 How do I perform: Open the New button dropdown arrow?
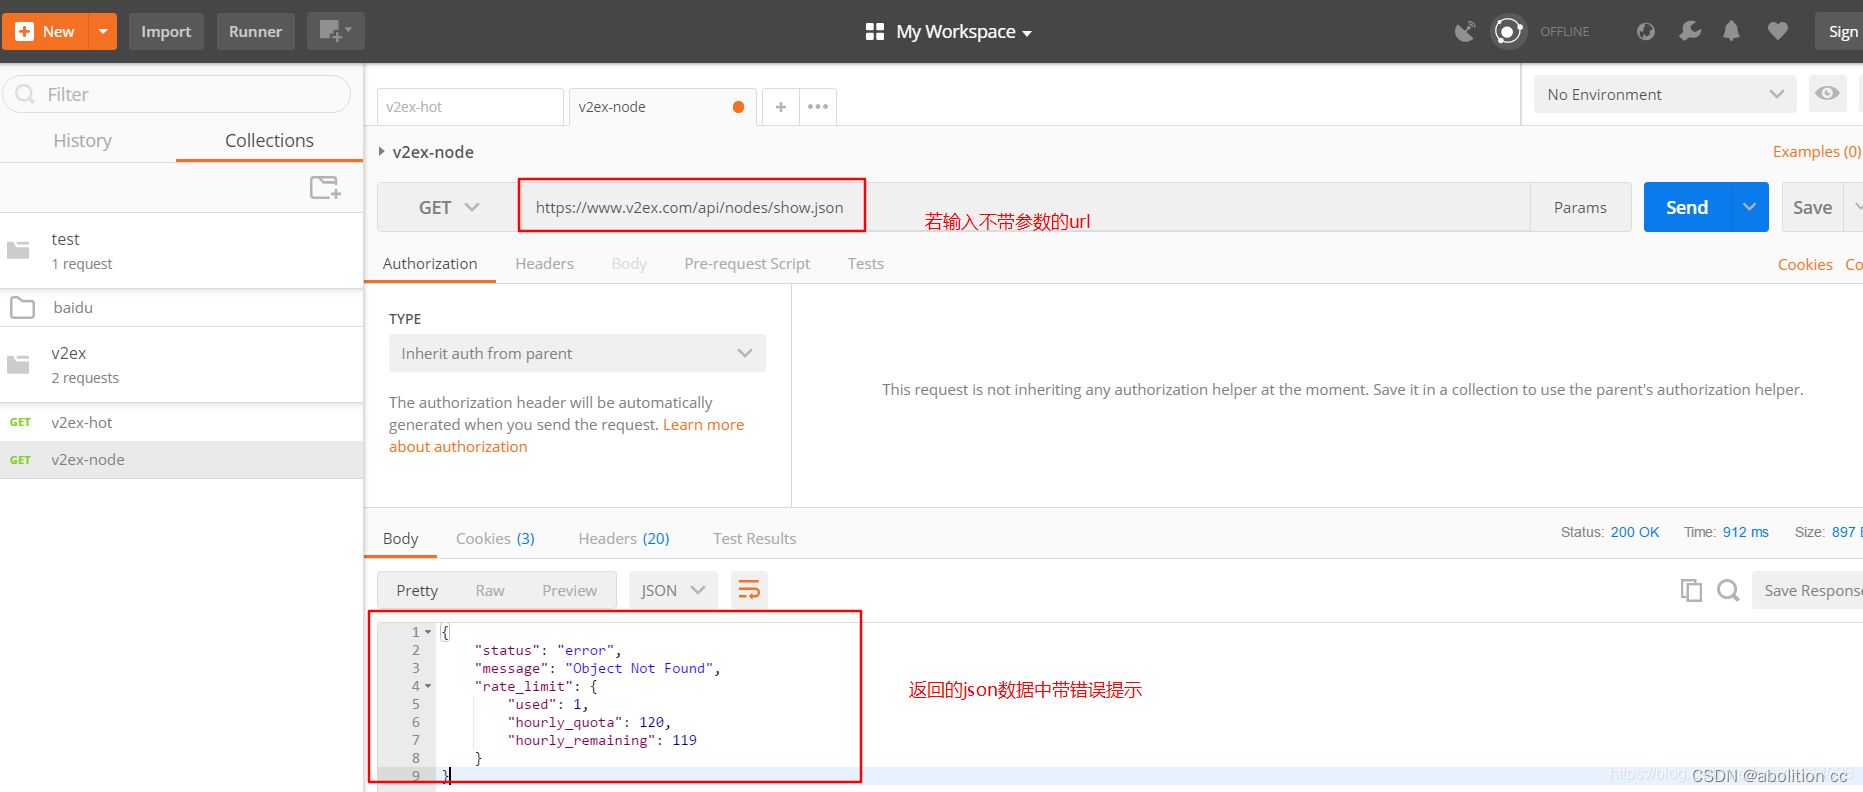point(103,31)
